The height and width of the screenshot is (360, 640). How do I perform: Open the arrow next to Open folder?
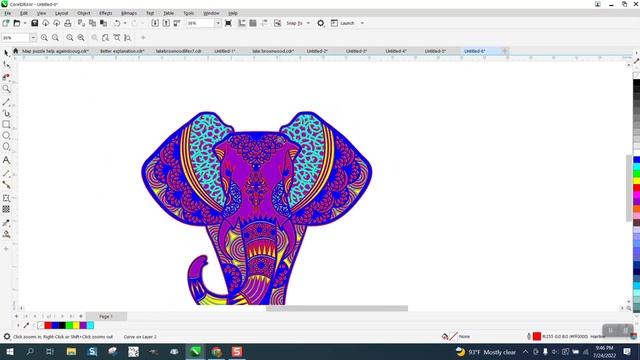pos(24,23)
